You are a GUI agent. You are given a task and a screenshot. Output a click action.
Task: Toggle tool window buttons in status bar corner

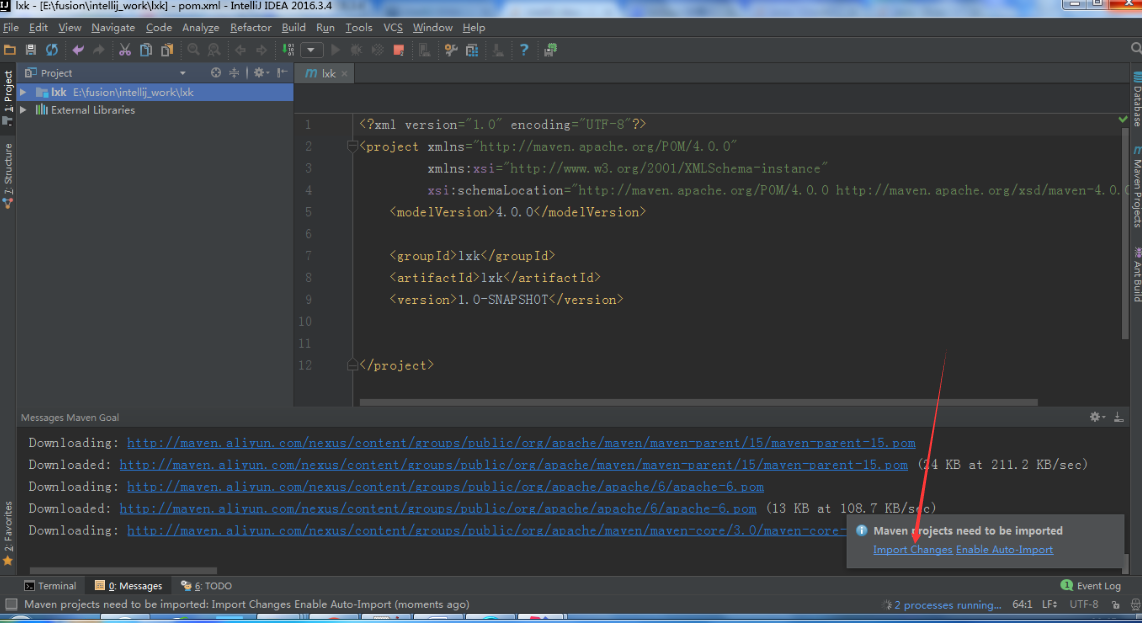(11, 604)
